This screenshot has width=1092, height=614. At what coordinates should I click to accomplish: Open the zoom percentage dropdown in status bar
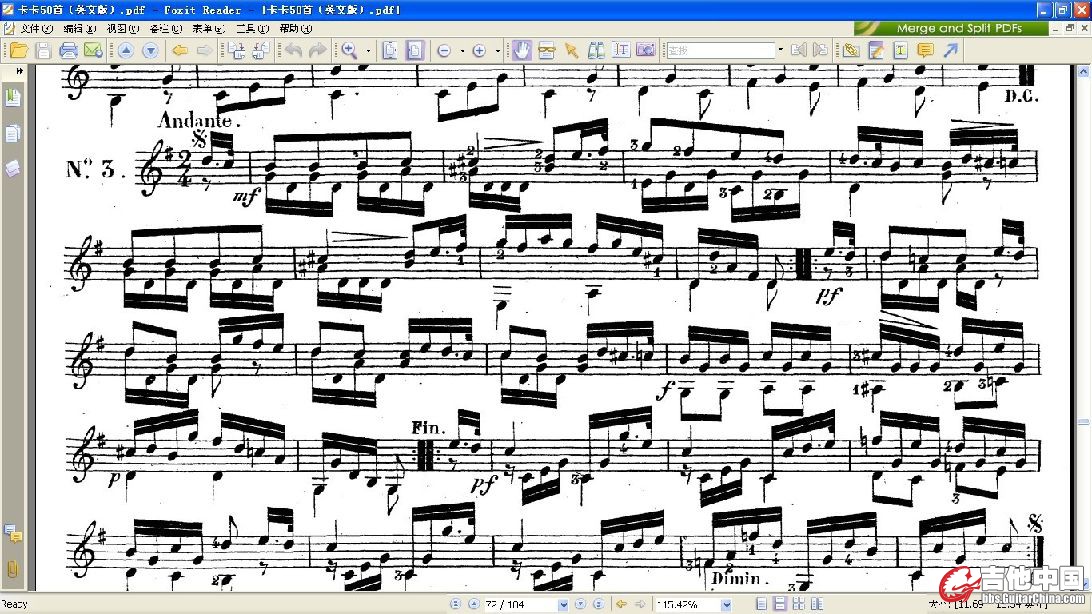tap(726, 605)
